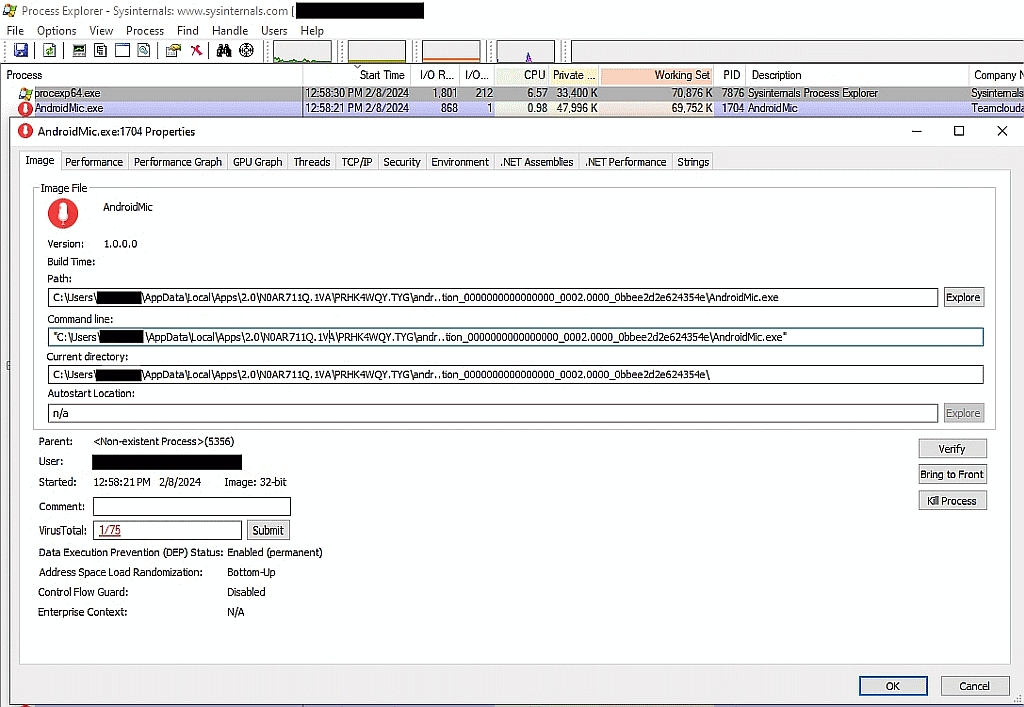Switch to the Threads tab
Viewport: 1024px width, 707px height.
point(312,162)
